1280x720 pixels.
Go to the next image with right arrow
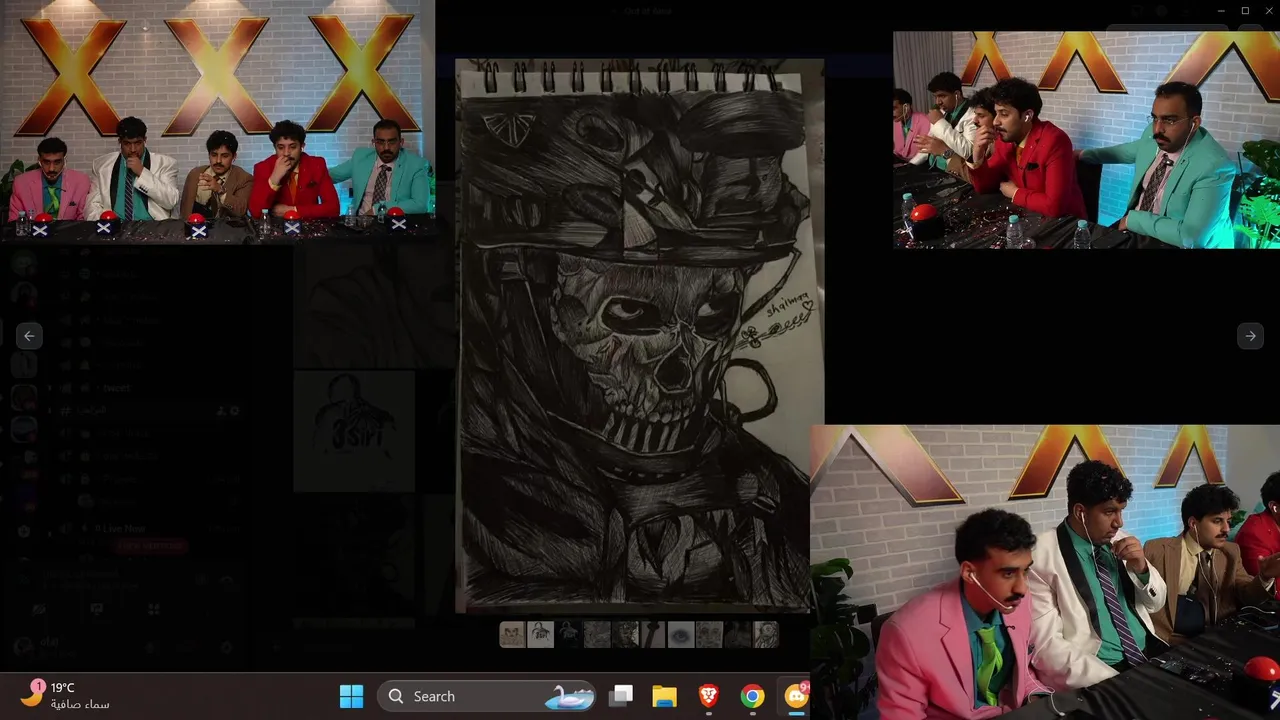point(1250,336)
